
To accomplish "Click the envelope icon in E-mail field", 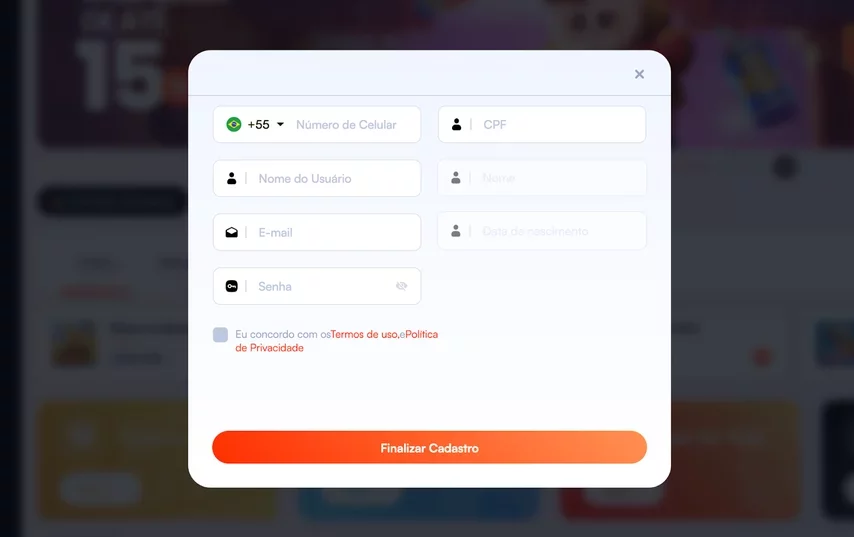I will pyautogui.click(x=231, y=232).
